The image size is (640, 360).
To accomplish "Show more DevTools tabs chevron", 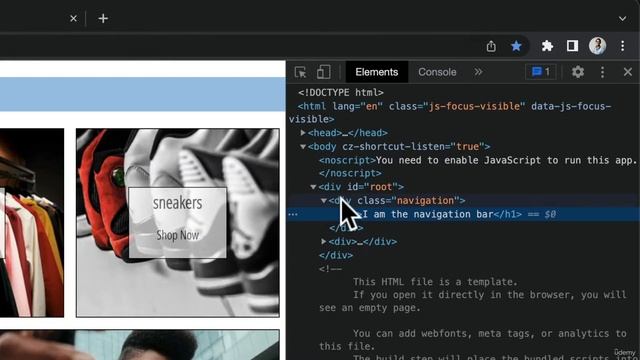I will (478, 72).
